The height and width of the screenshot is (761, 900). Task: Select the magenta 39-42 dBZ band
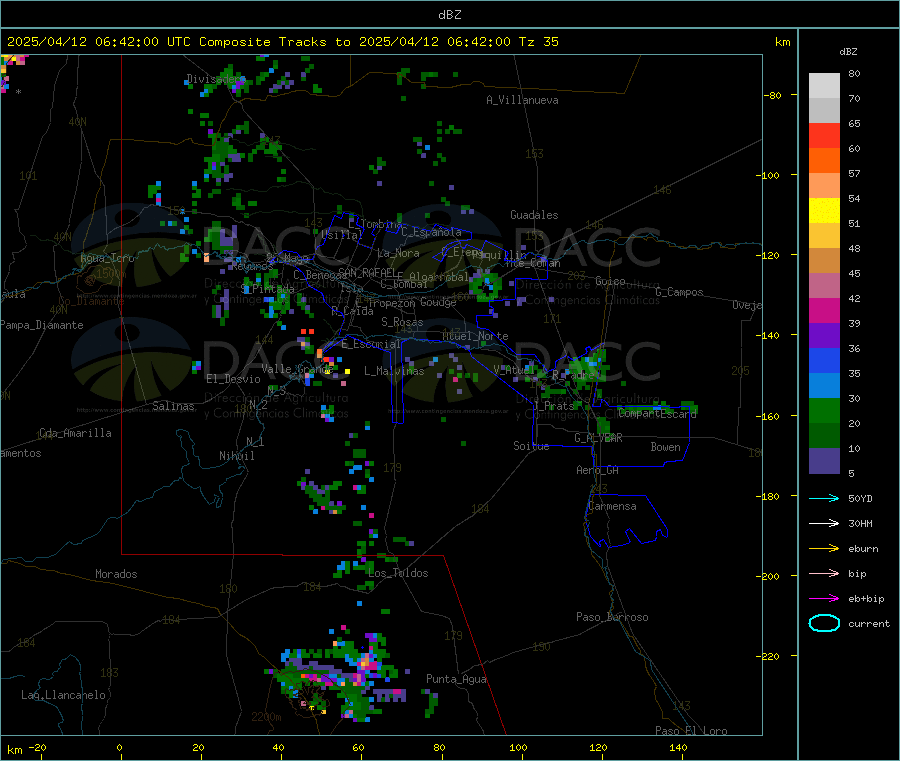point(824,310)
